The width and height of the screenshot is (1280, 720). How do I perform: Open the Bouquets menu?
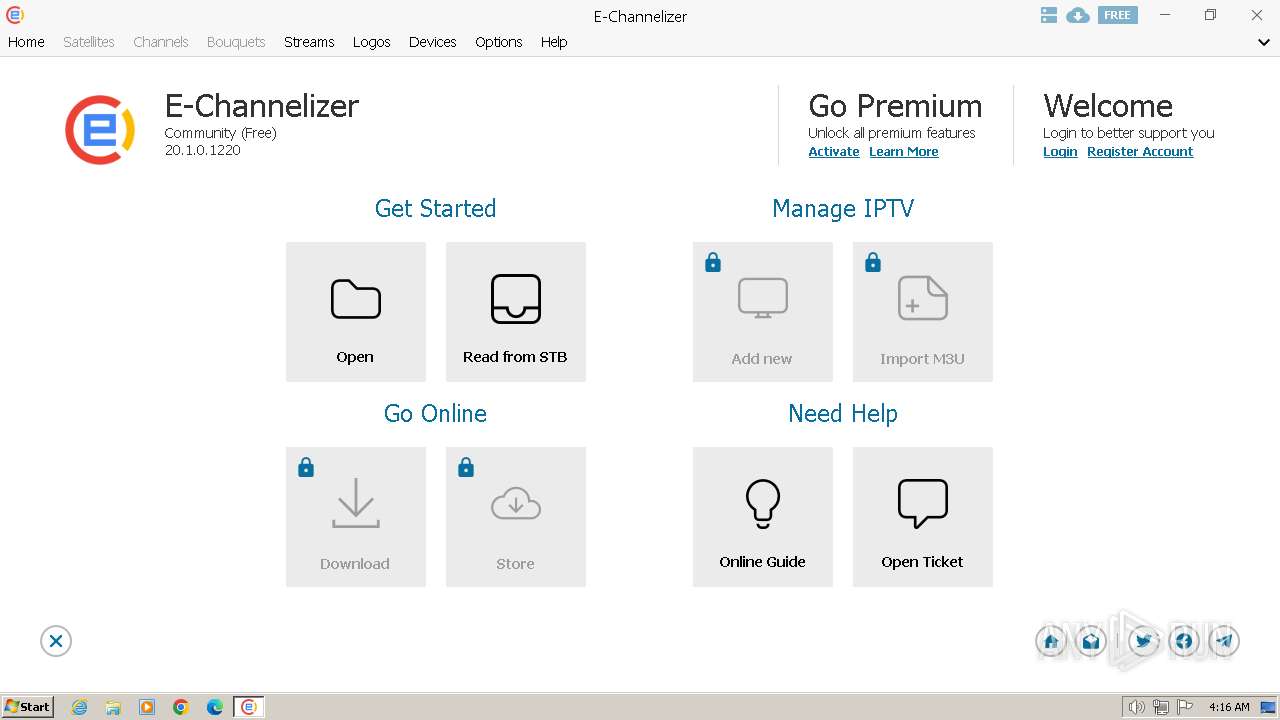pos(236,42)
